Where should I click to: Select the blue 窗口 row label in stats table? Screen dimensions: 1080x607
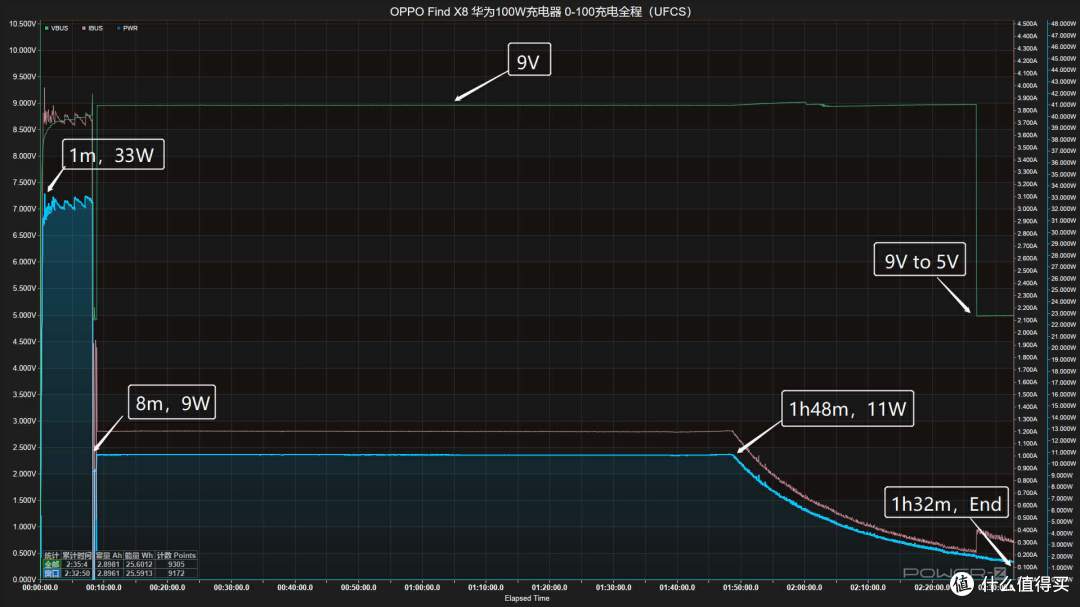click(x=52, y=573)
